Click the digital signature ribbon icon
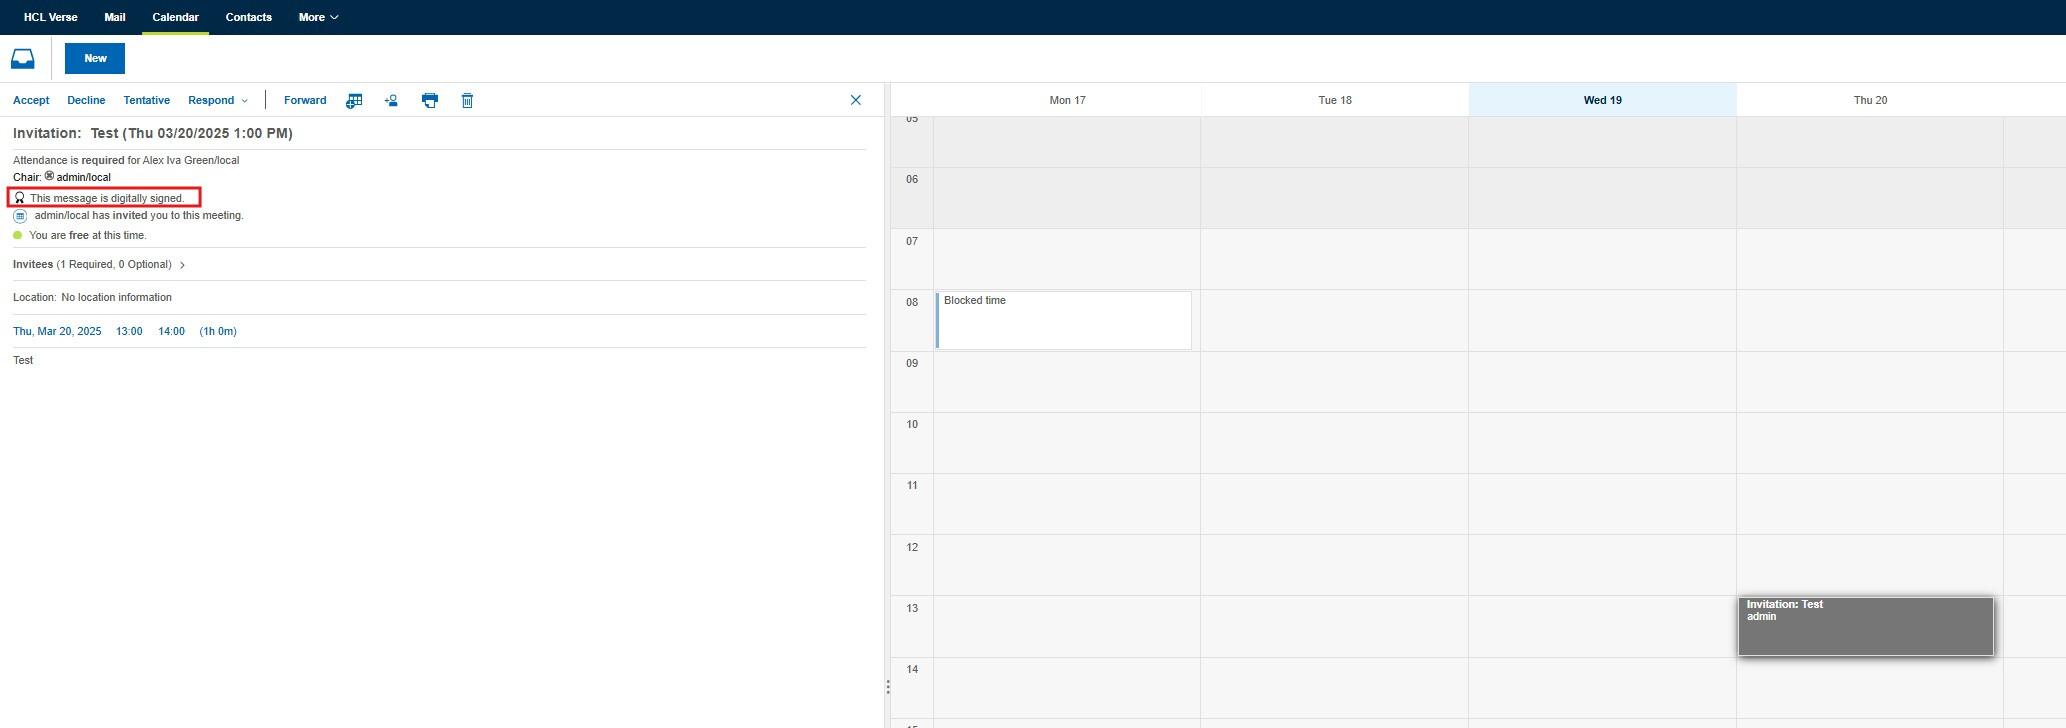The image size is (2066, 728). point(19,198)
